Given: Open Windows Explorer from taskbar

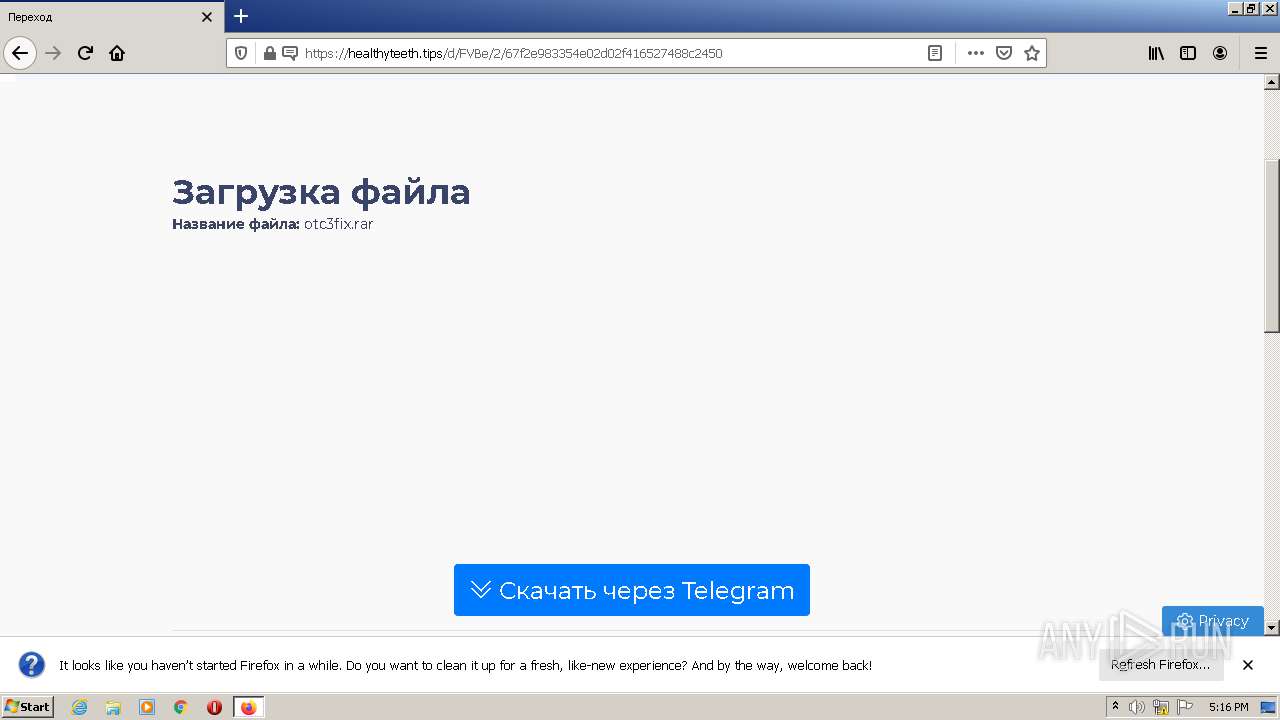Looking at the screenshot, I should point(113,707).
